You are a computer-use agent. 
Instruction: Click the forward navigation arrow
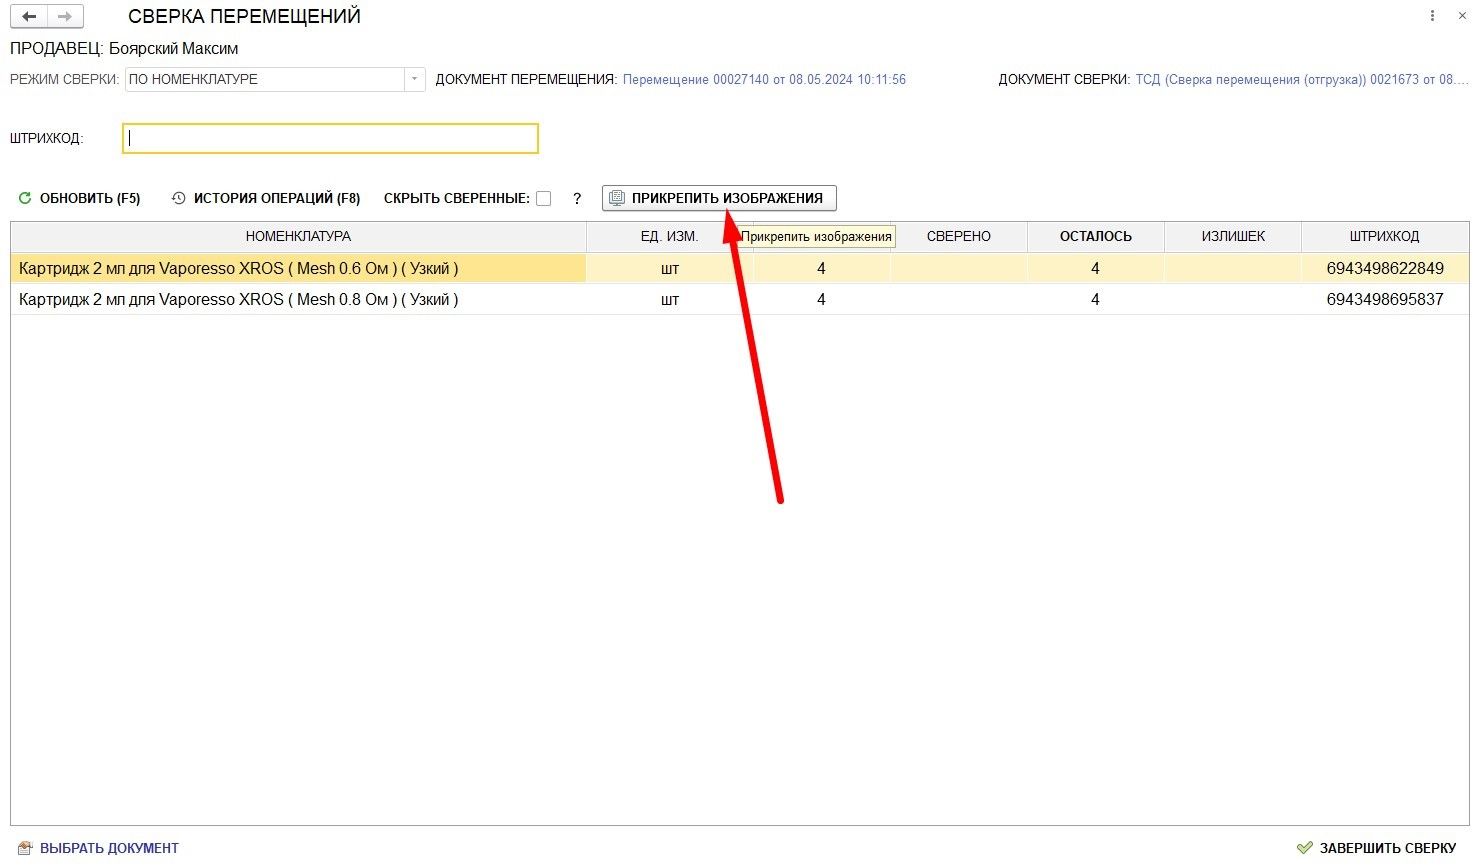coord(65,17)
